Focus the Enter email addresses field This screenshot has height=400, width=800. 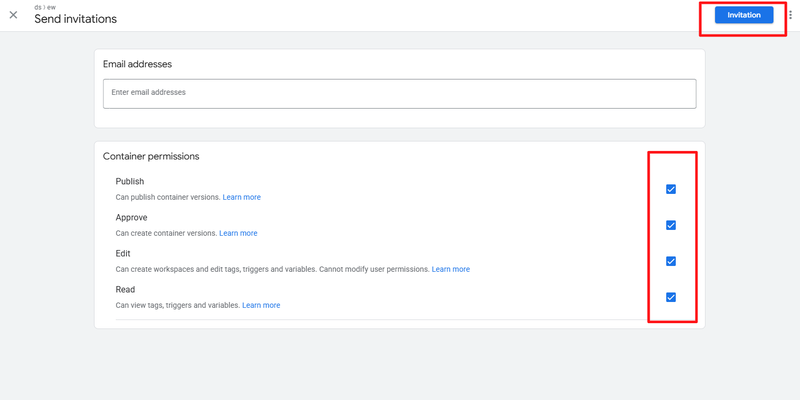pyautogui.click(x=399, y=93)
